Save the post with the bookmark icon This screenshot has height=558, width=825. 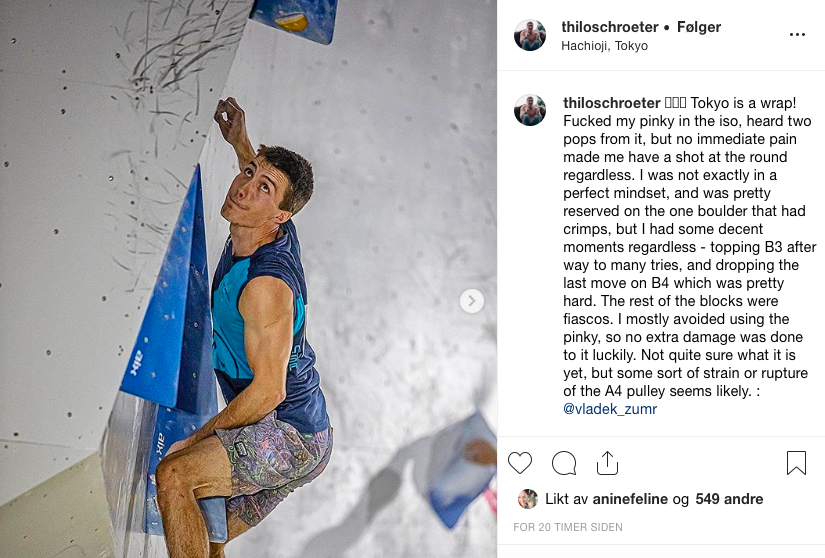point(796,463)
